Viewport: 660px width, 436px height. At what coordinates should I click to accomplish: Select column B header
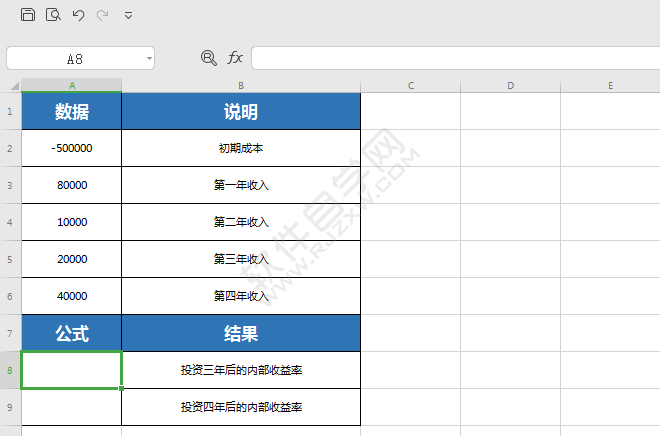coord(241,85)
